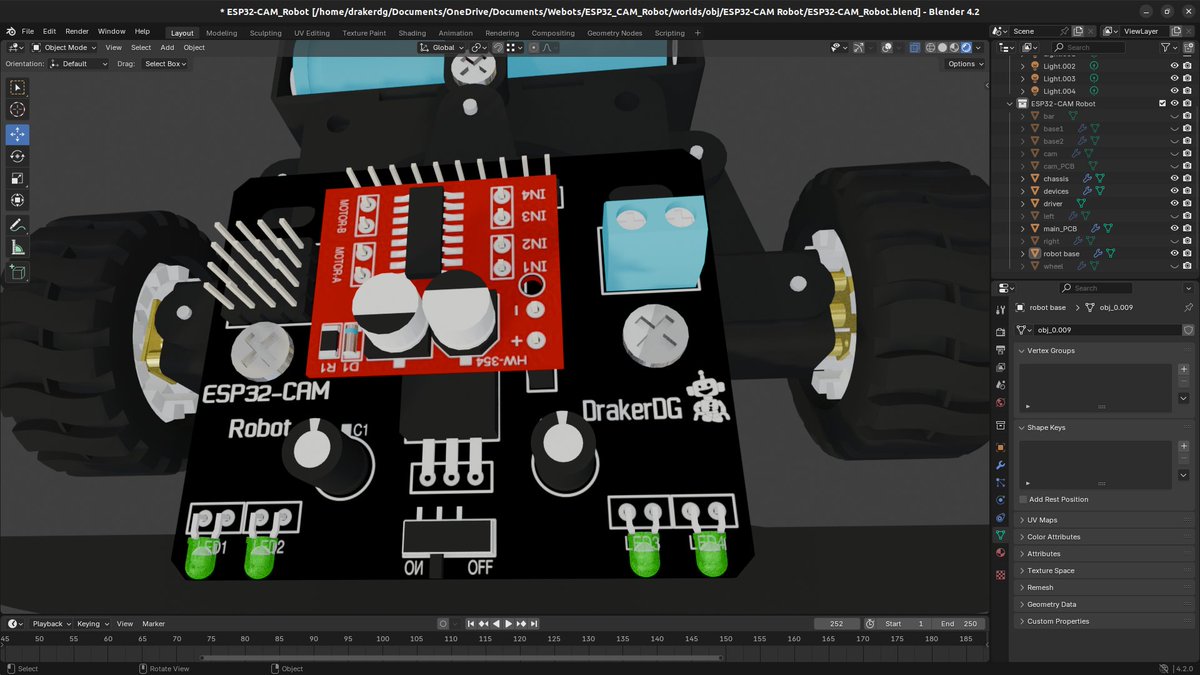Disable camera render visibility for main_PCB
This screenshot has width=1200, height=675.
(1188, 228)
